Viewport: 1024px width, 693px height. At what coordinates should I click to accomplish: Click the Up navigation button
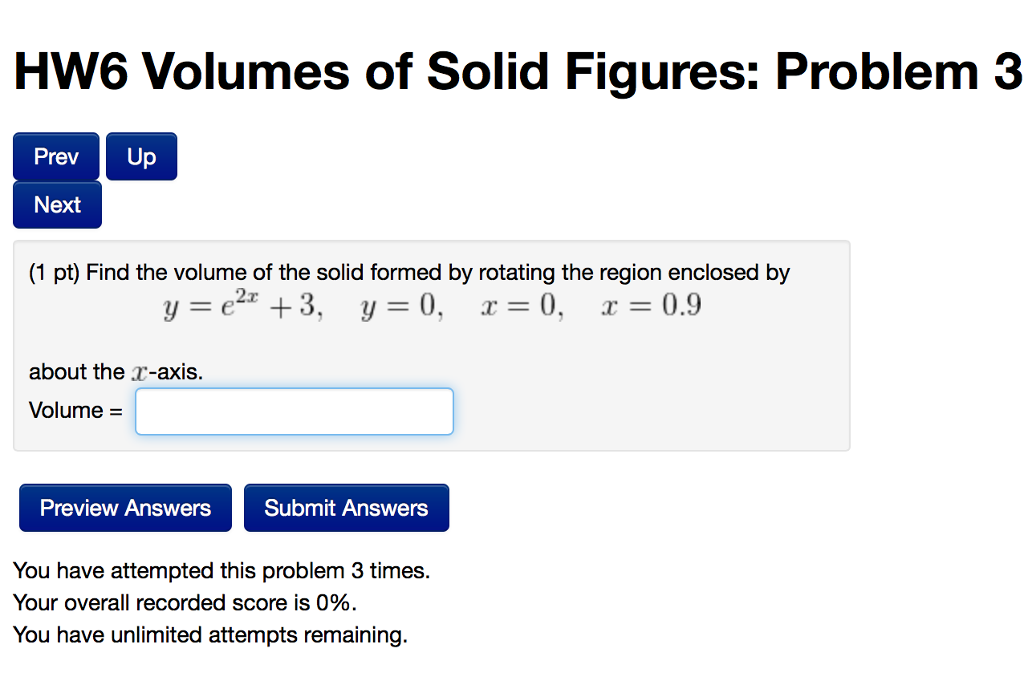click(x=140, y=156)
